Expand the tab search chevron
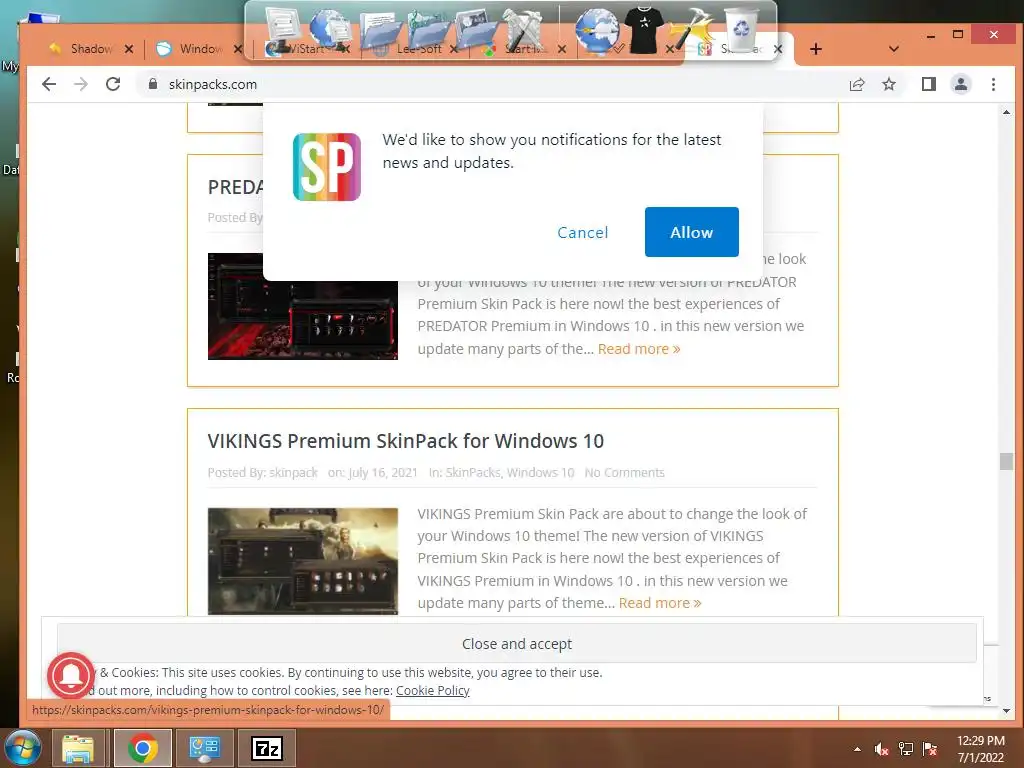The width and height of the screenshot is (1024, 768). [894, 49]
